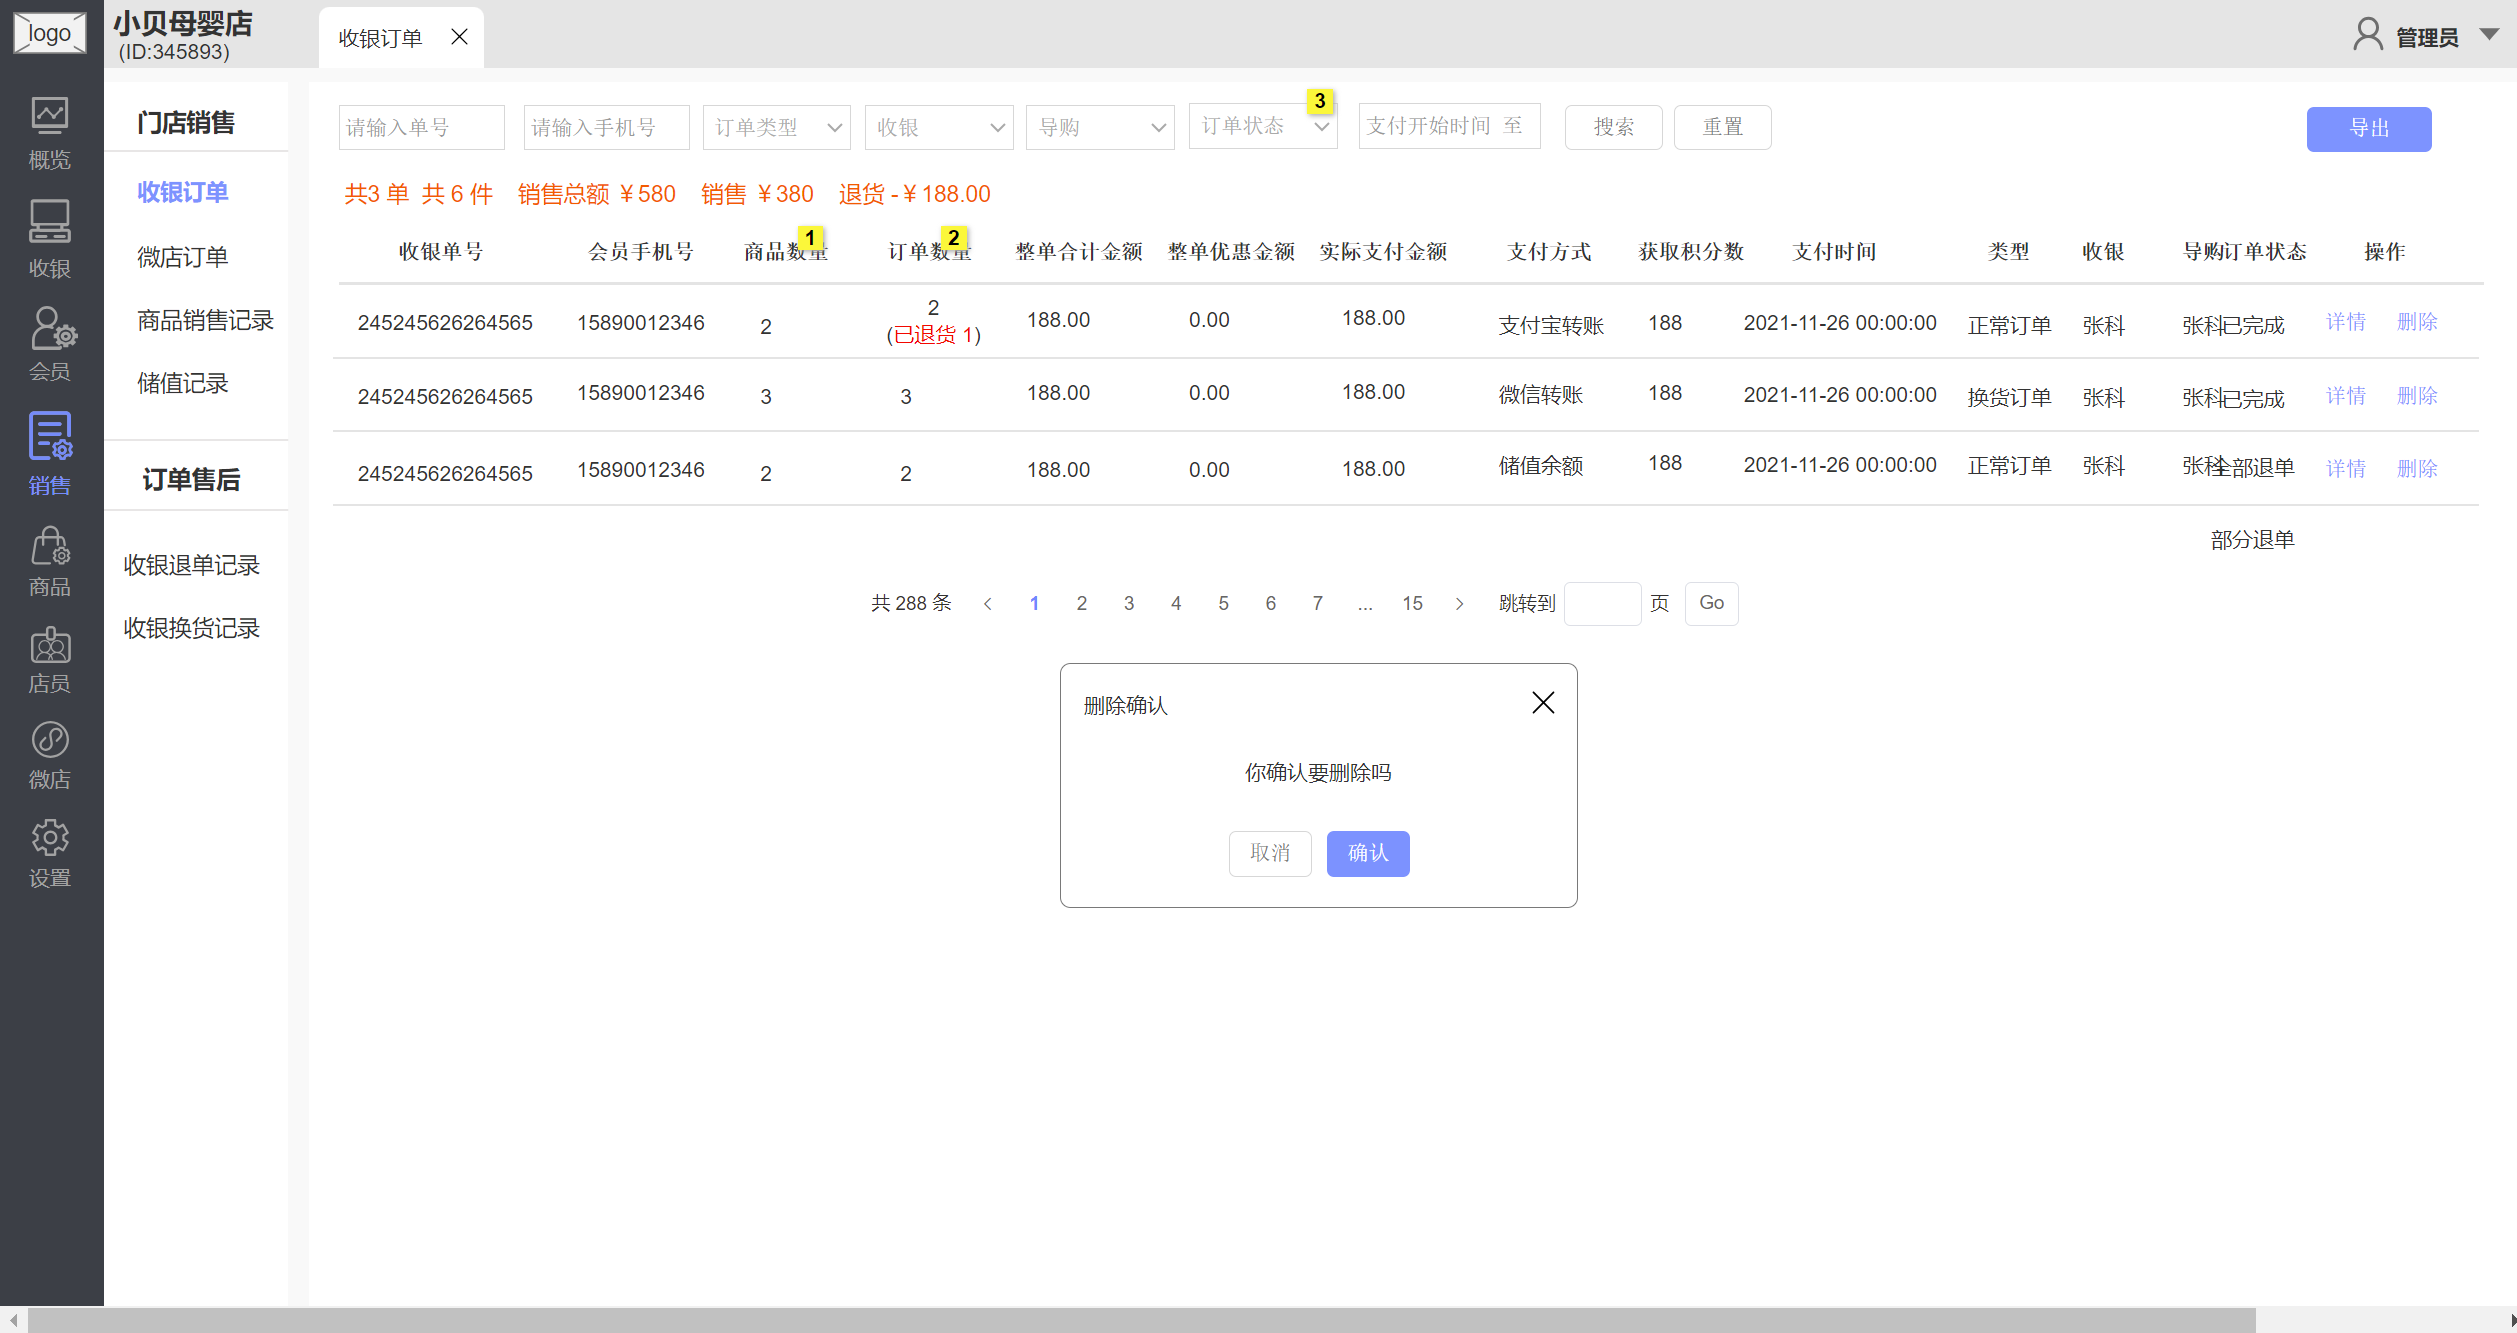Open 详情 for the 微信转账 order

coord(2346,396)
